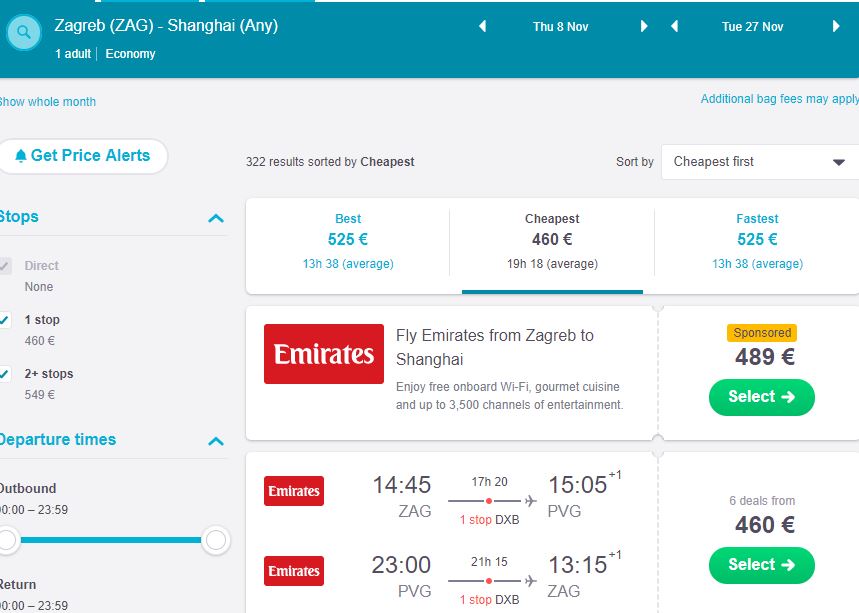Click Emirates logo on 23:00 return flight
The image size is (859, 613).
pos(294,571)
